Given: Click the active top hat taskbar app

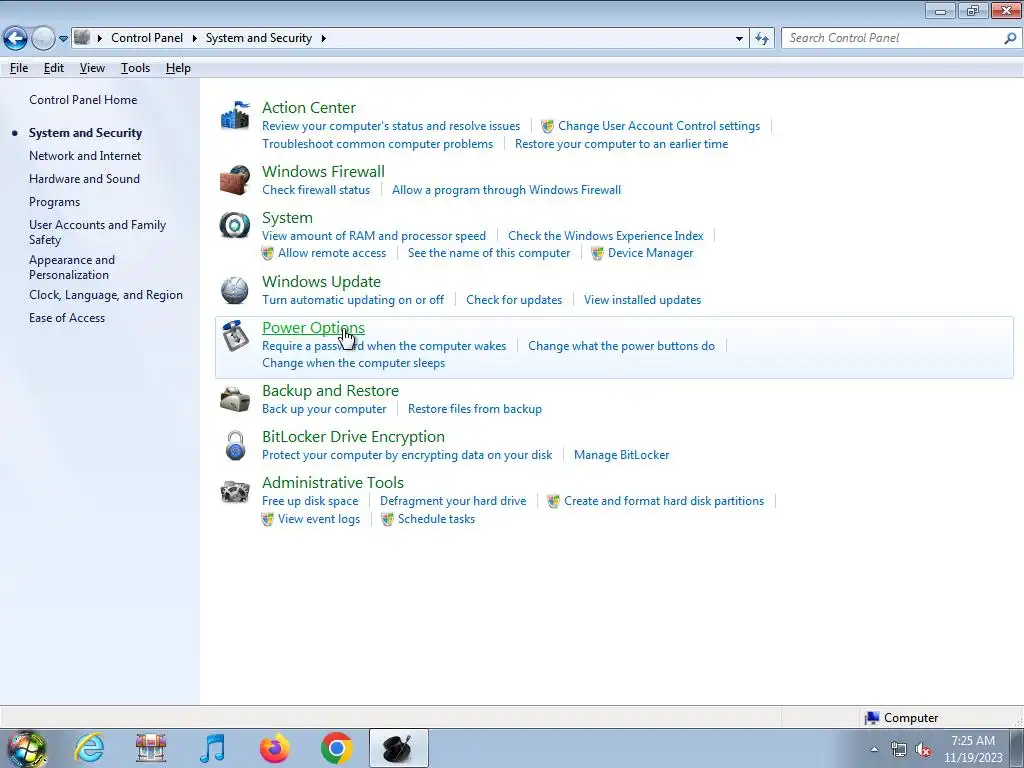Looking at the screenshot, I should pos(398,748).
